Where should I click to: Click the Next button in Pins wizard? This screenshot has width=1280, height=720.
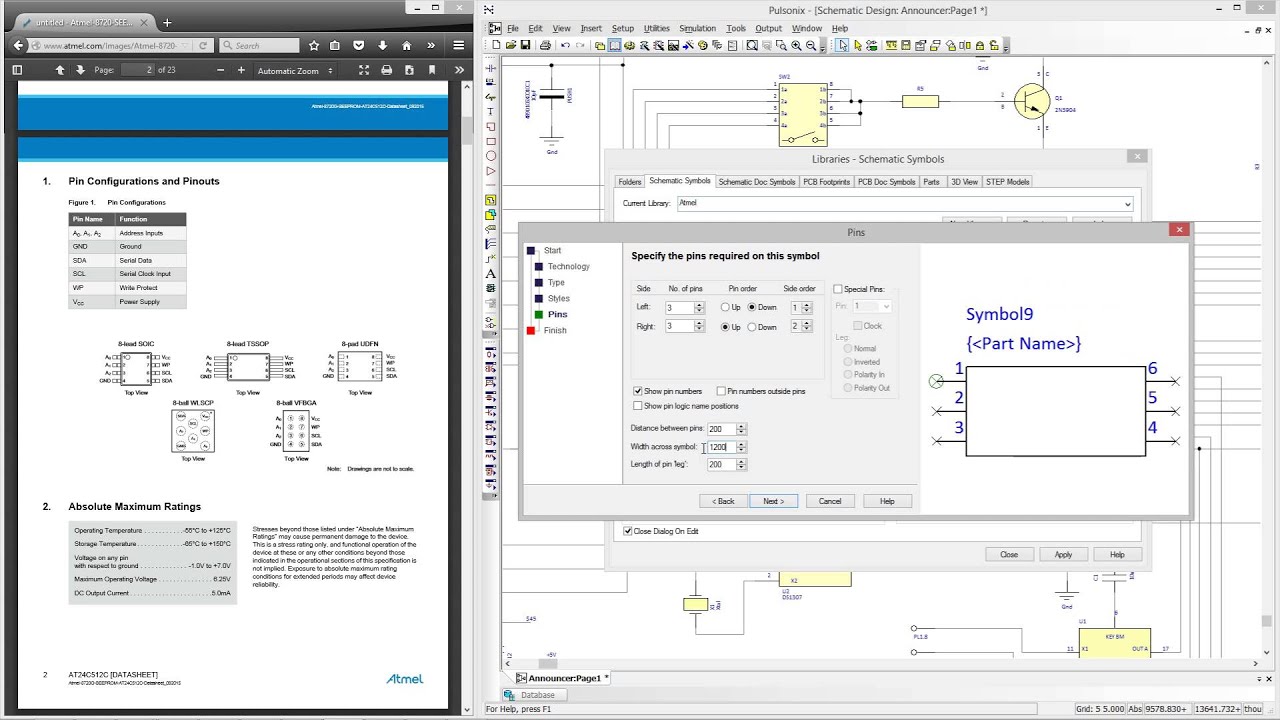click(x=774, y=501)
